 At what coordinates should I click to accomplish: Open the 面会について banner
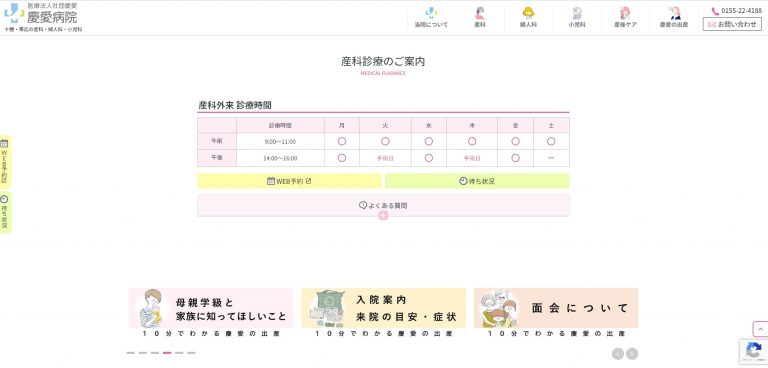pos(556,313)
